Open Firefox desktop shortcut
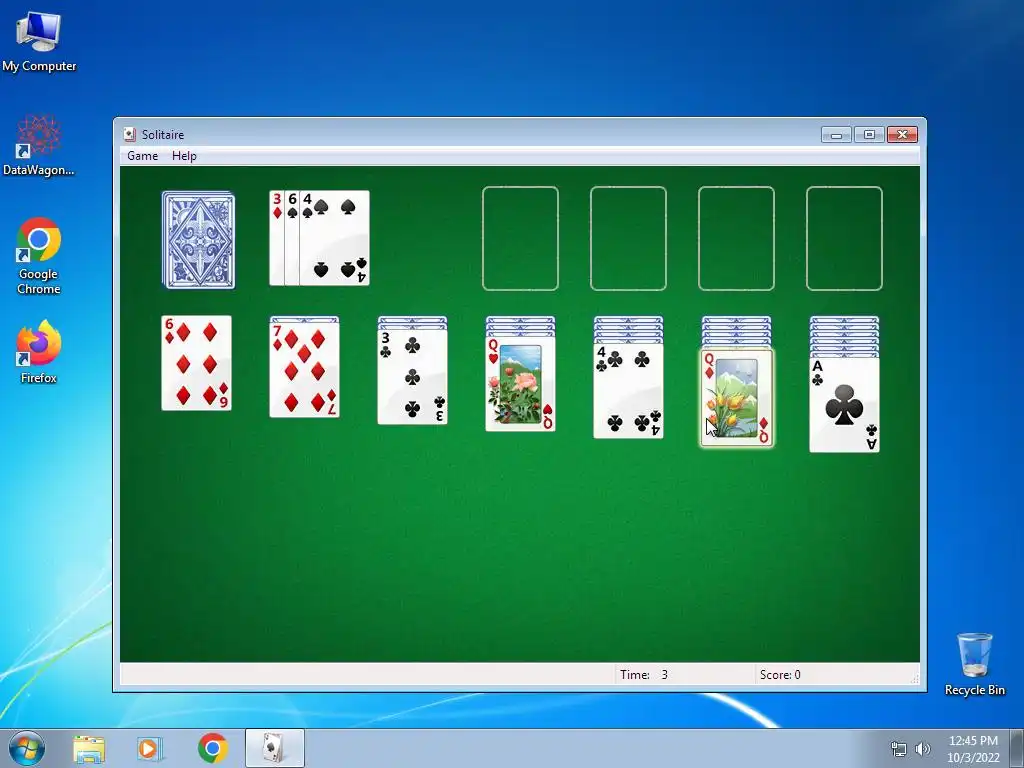 (39, 352)
